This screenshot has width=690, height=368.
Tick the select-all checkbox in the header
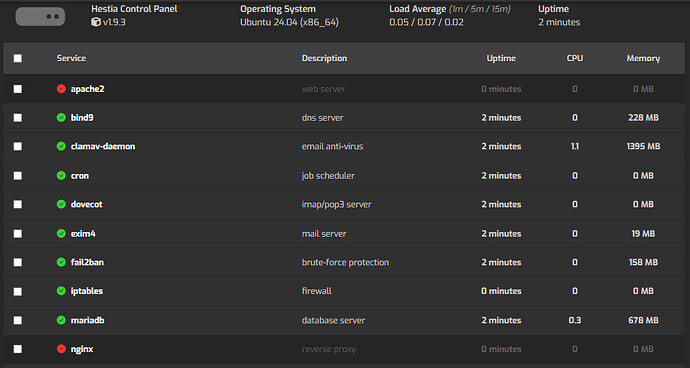coord(18,58)
